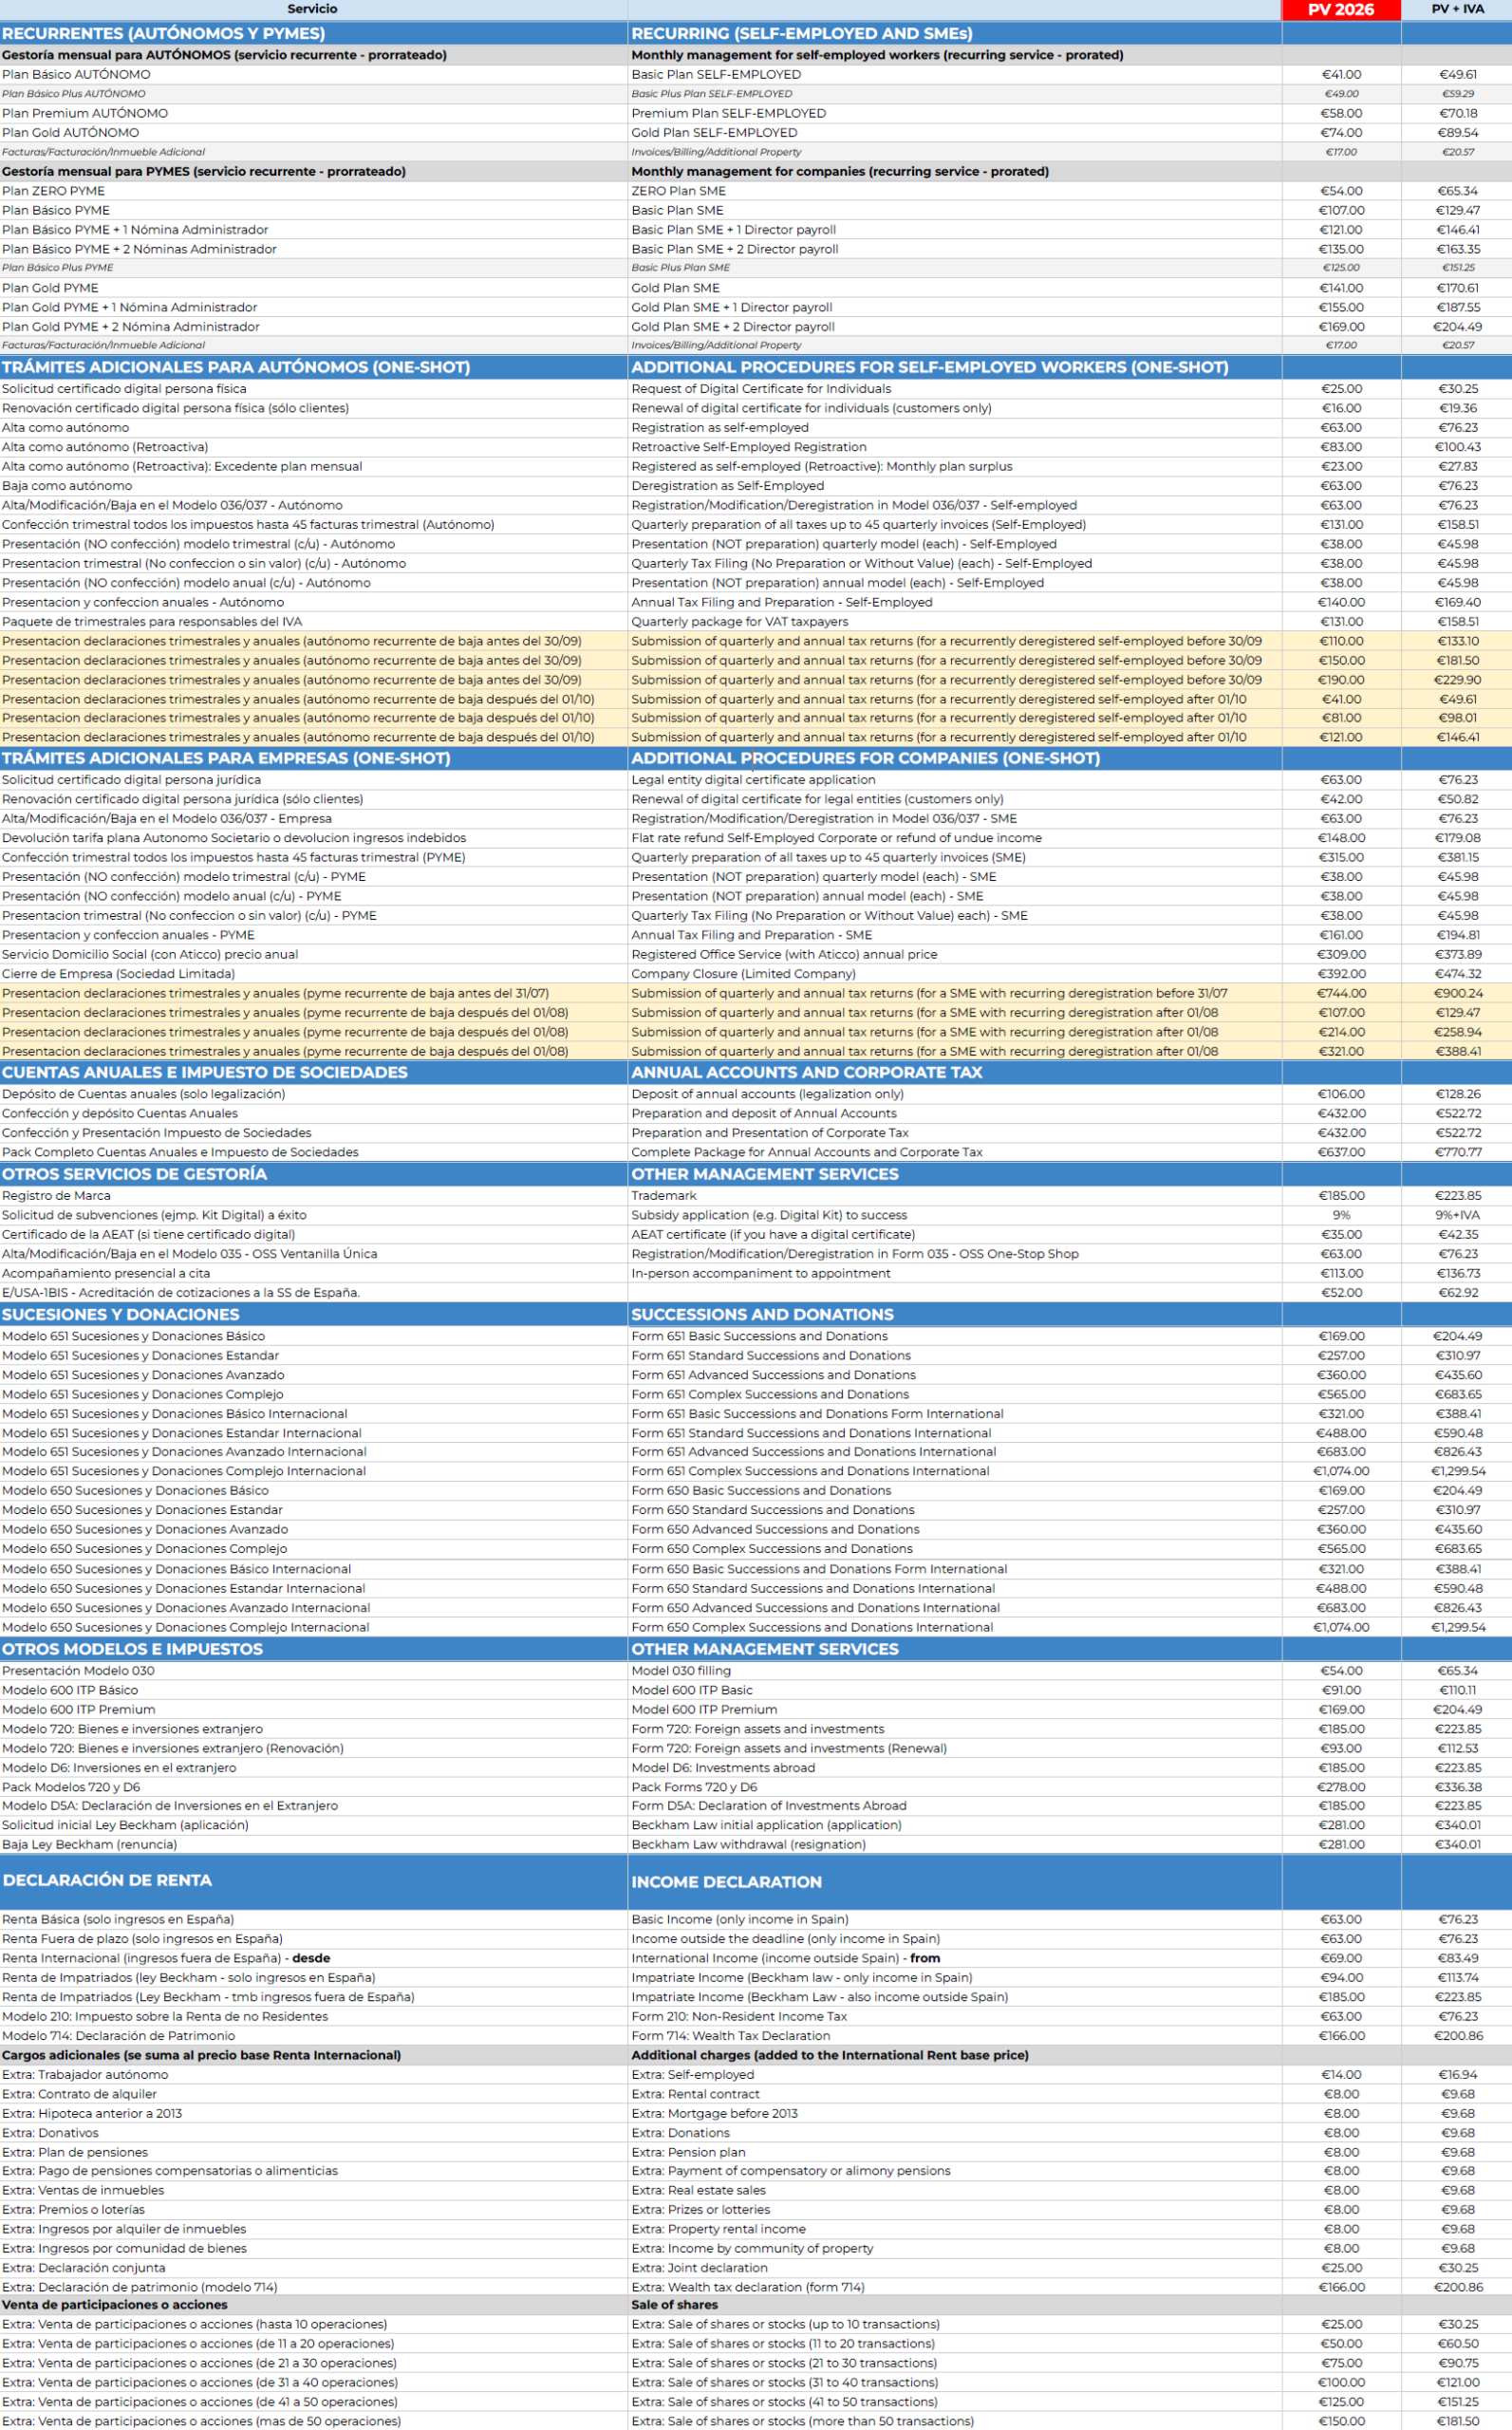This screenshot has width=1512, height=2430.
Task: Select the 'Pack Forms 720 y D6' cell
Action: [x=694, y=1787]
